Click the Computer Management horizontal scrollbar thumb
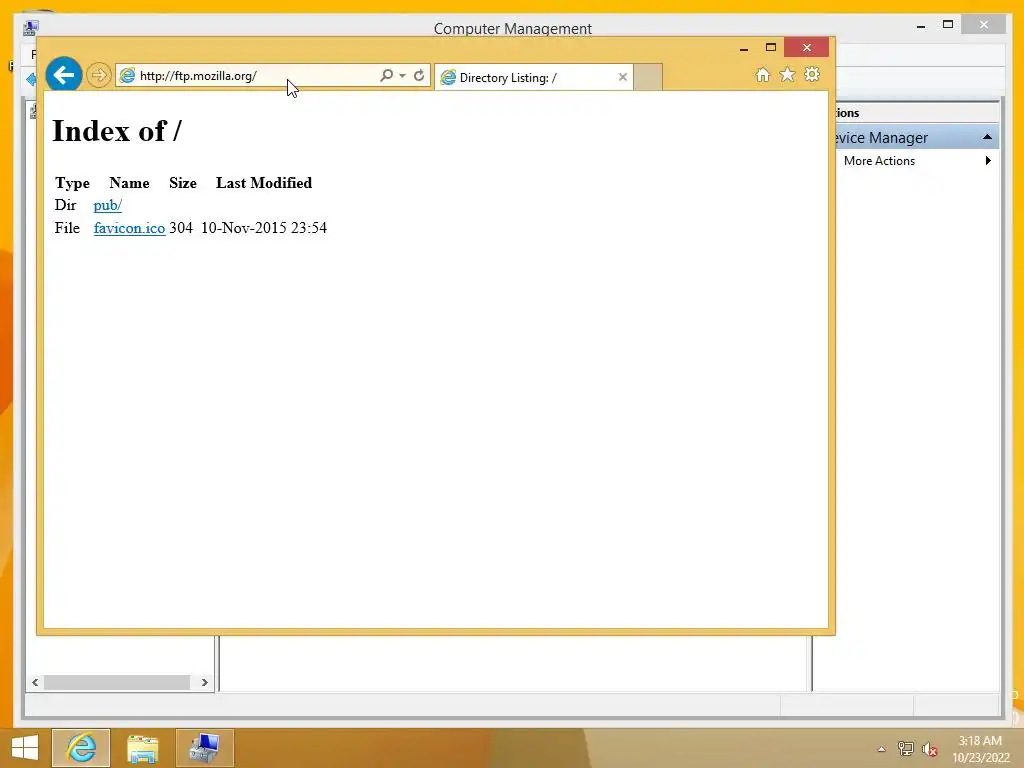The width and height of the screenshot is (1024, 768). pos(116,682)
